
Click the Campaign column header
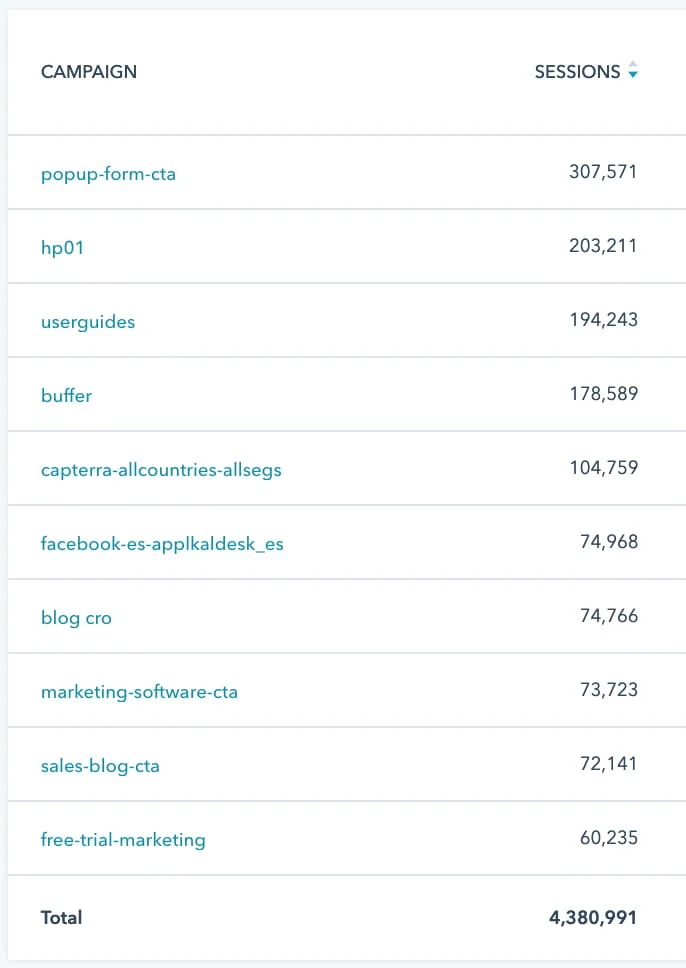(89, 72)
